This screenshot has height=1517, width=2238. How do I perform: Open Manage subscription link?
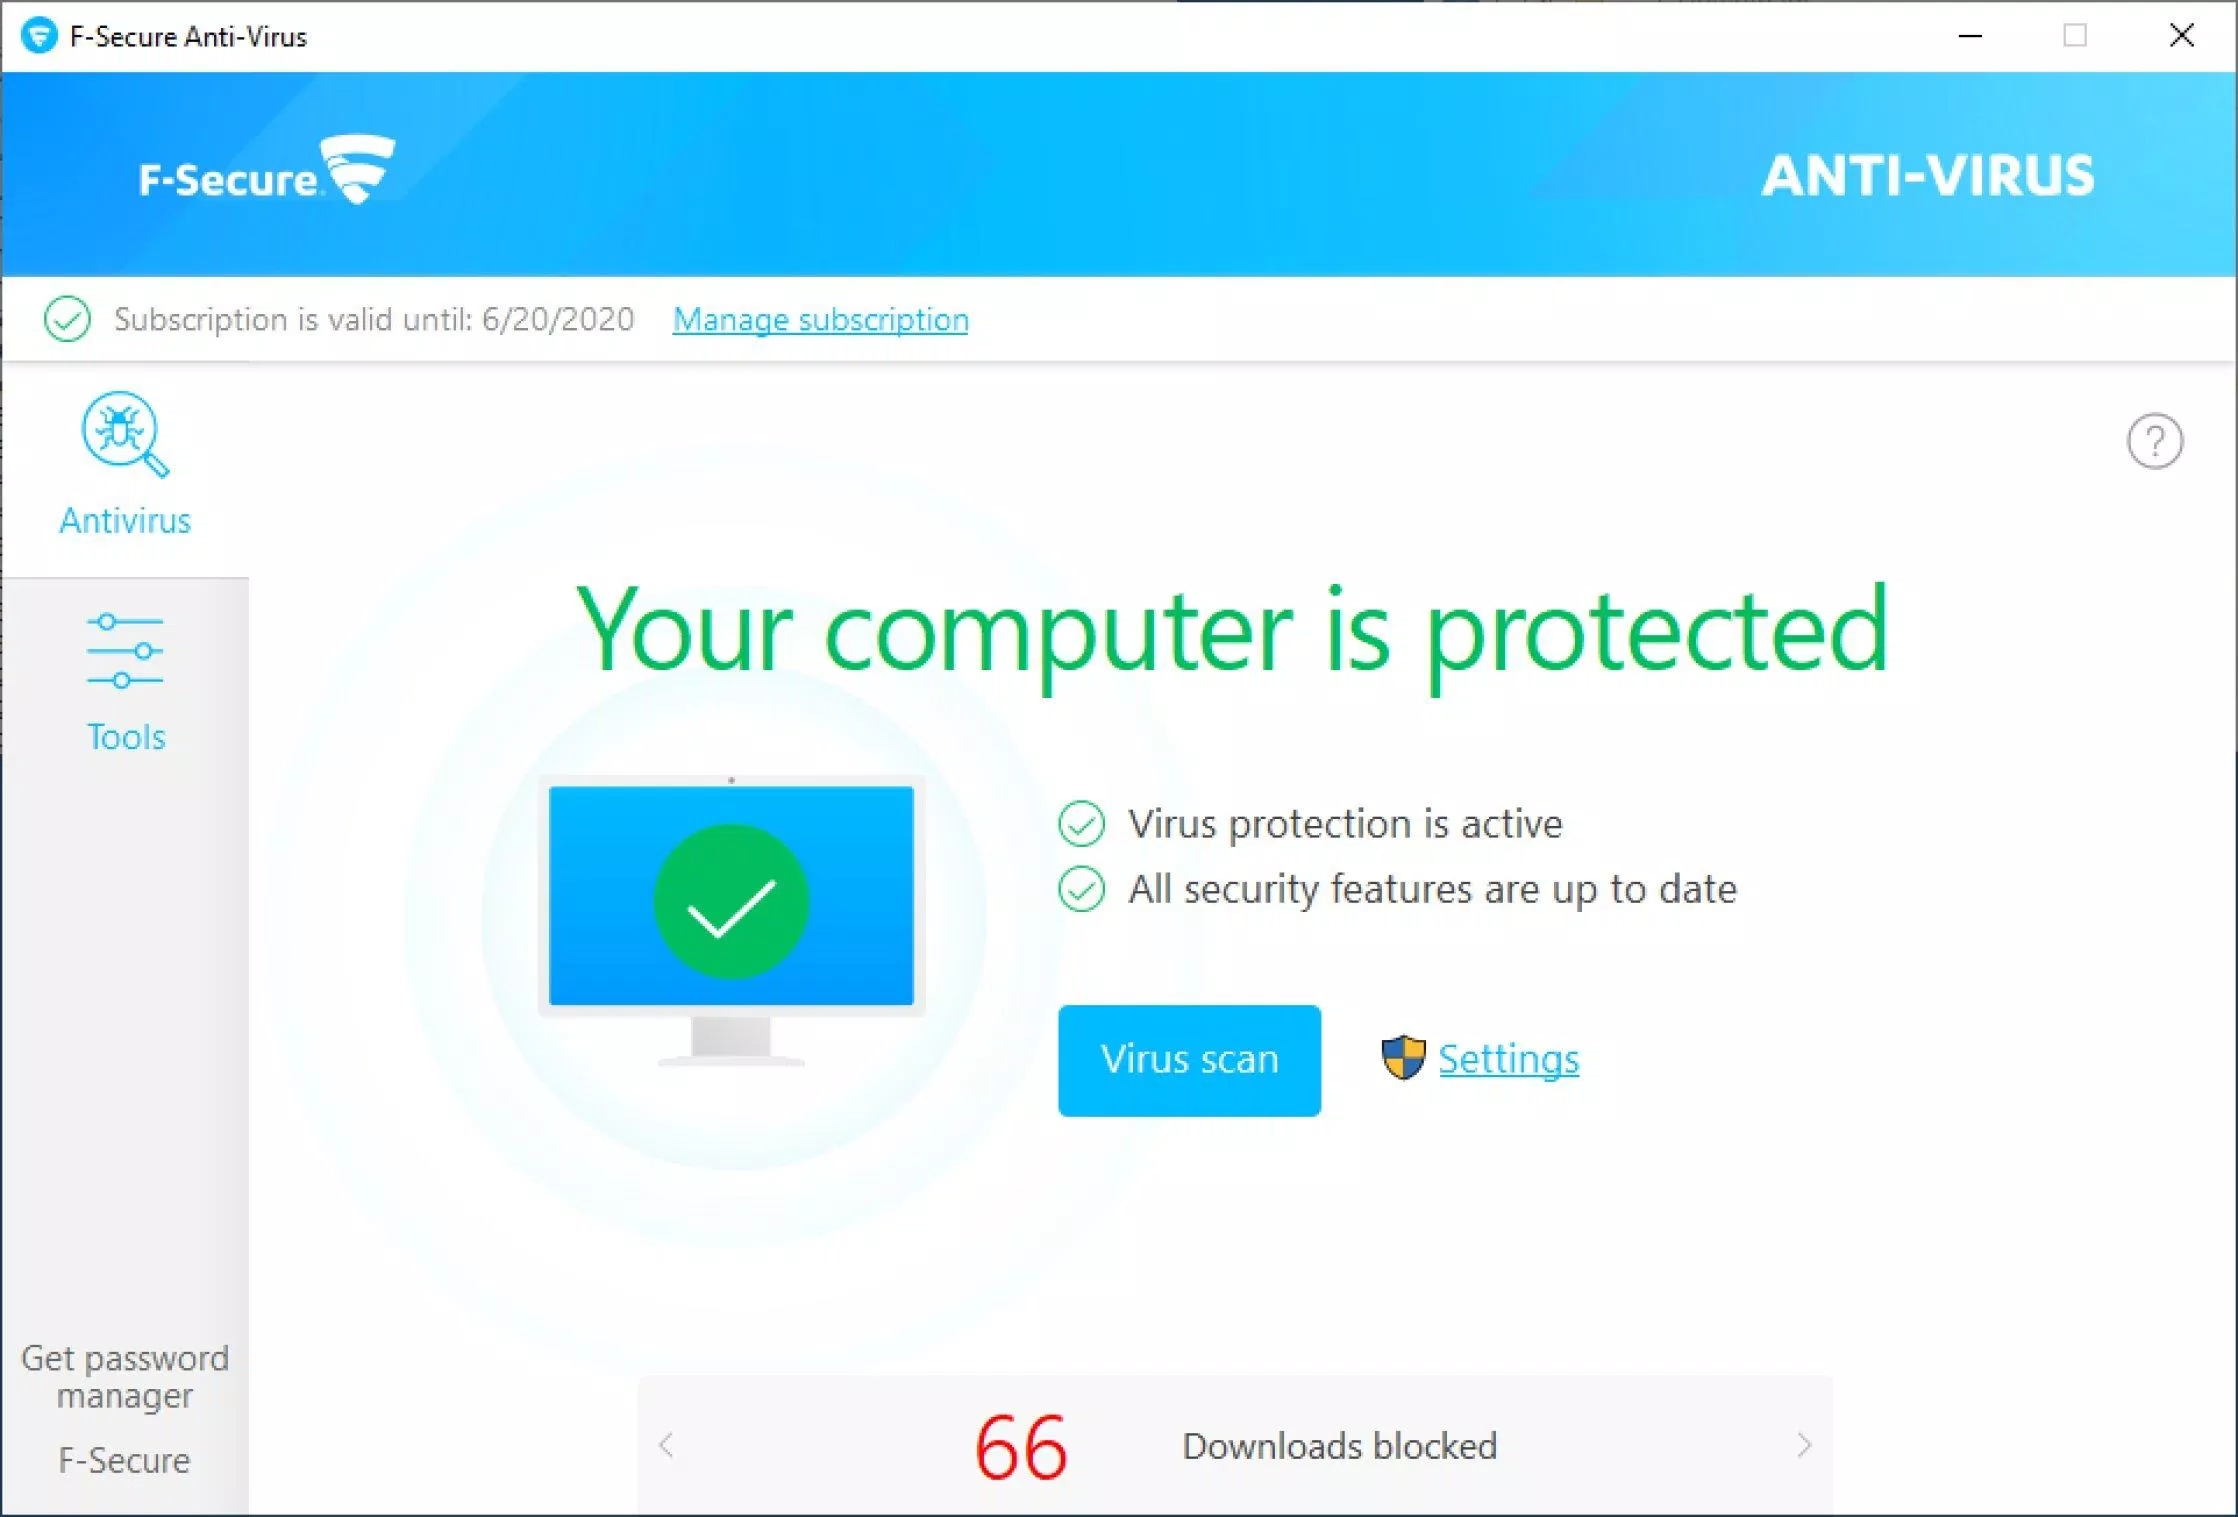click(818, 320)
